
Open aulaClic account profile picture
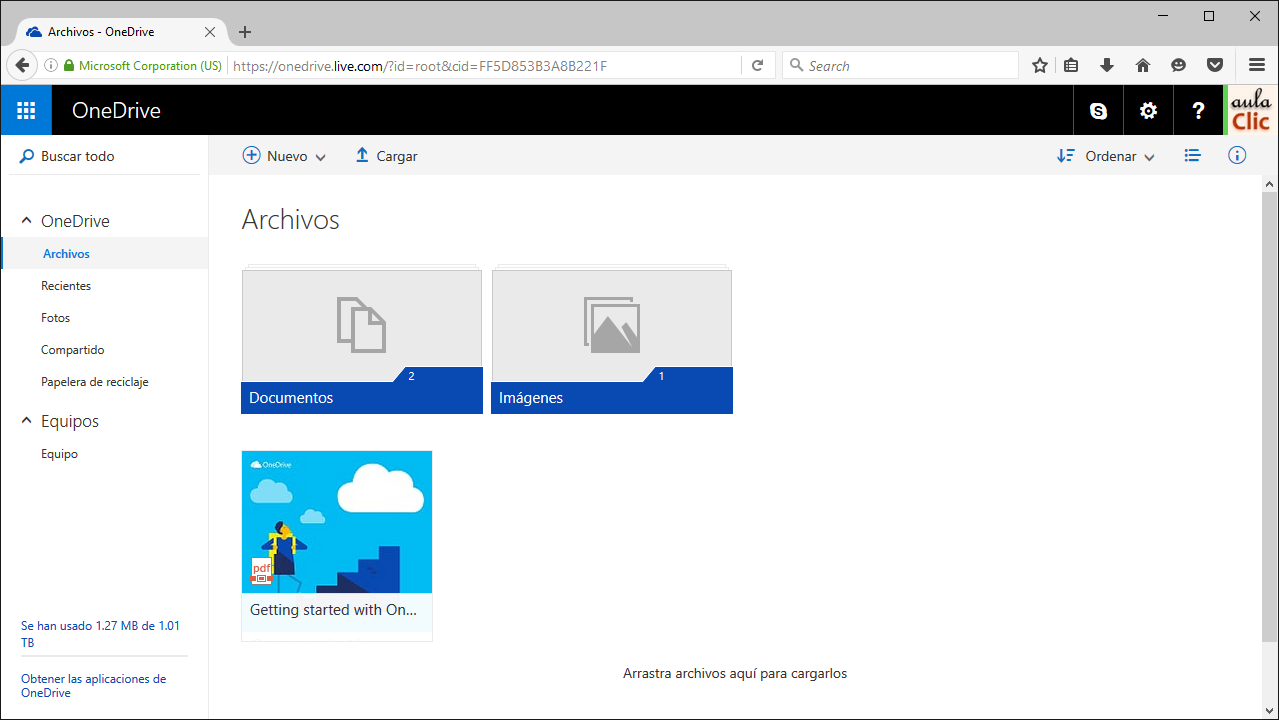coord(1251,110)
